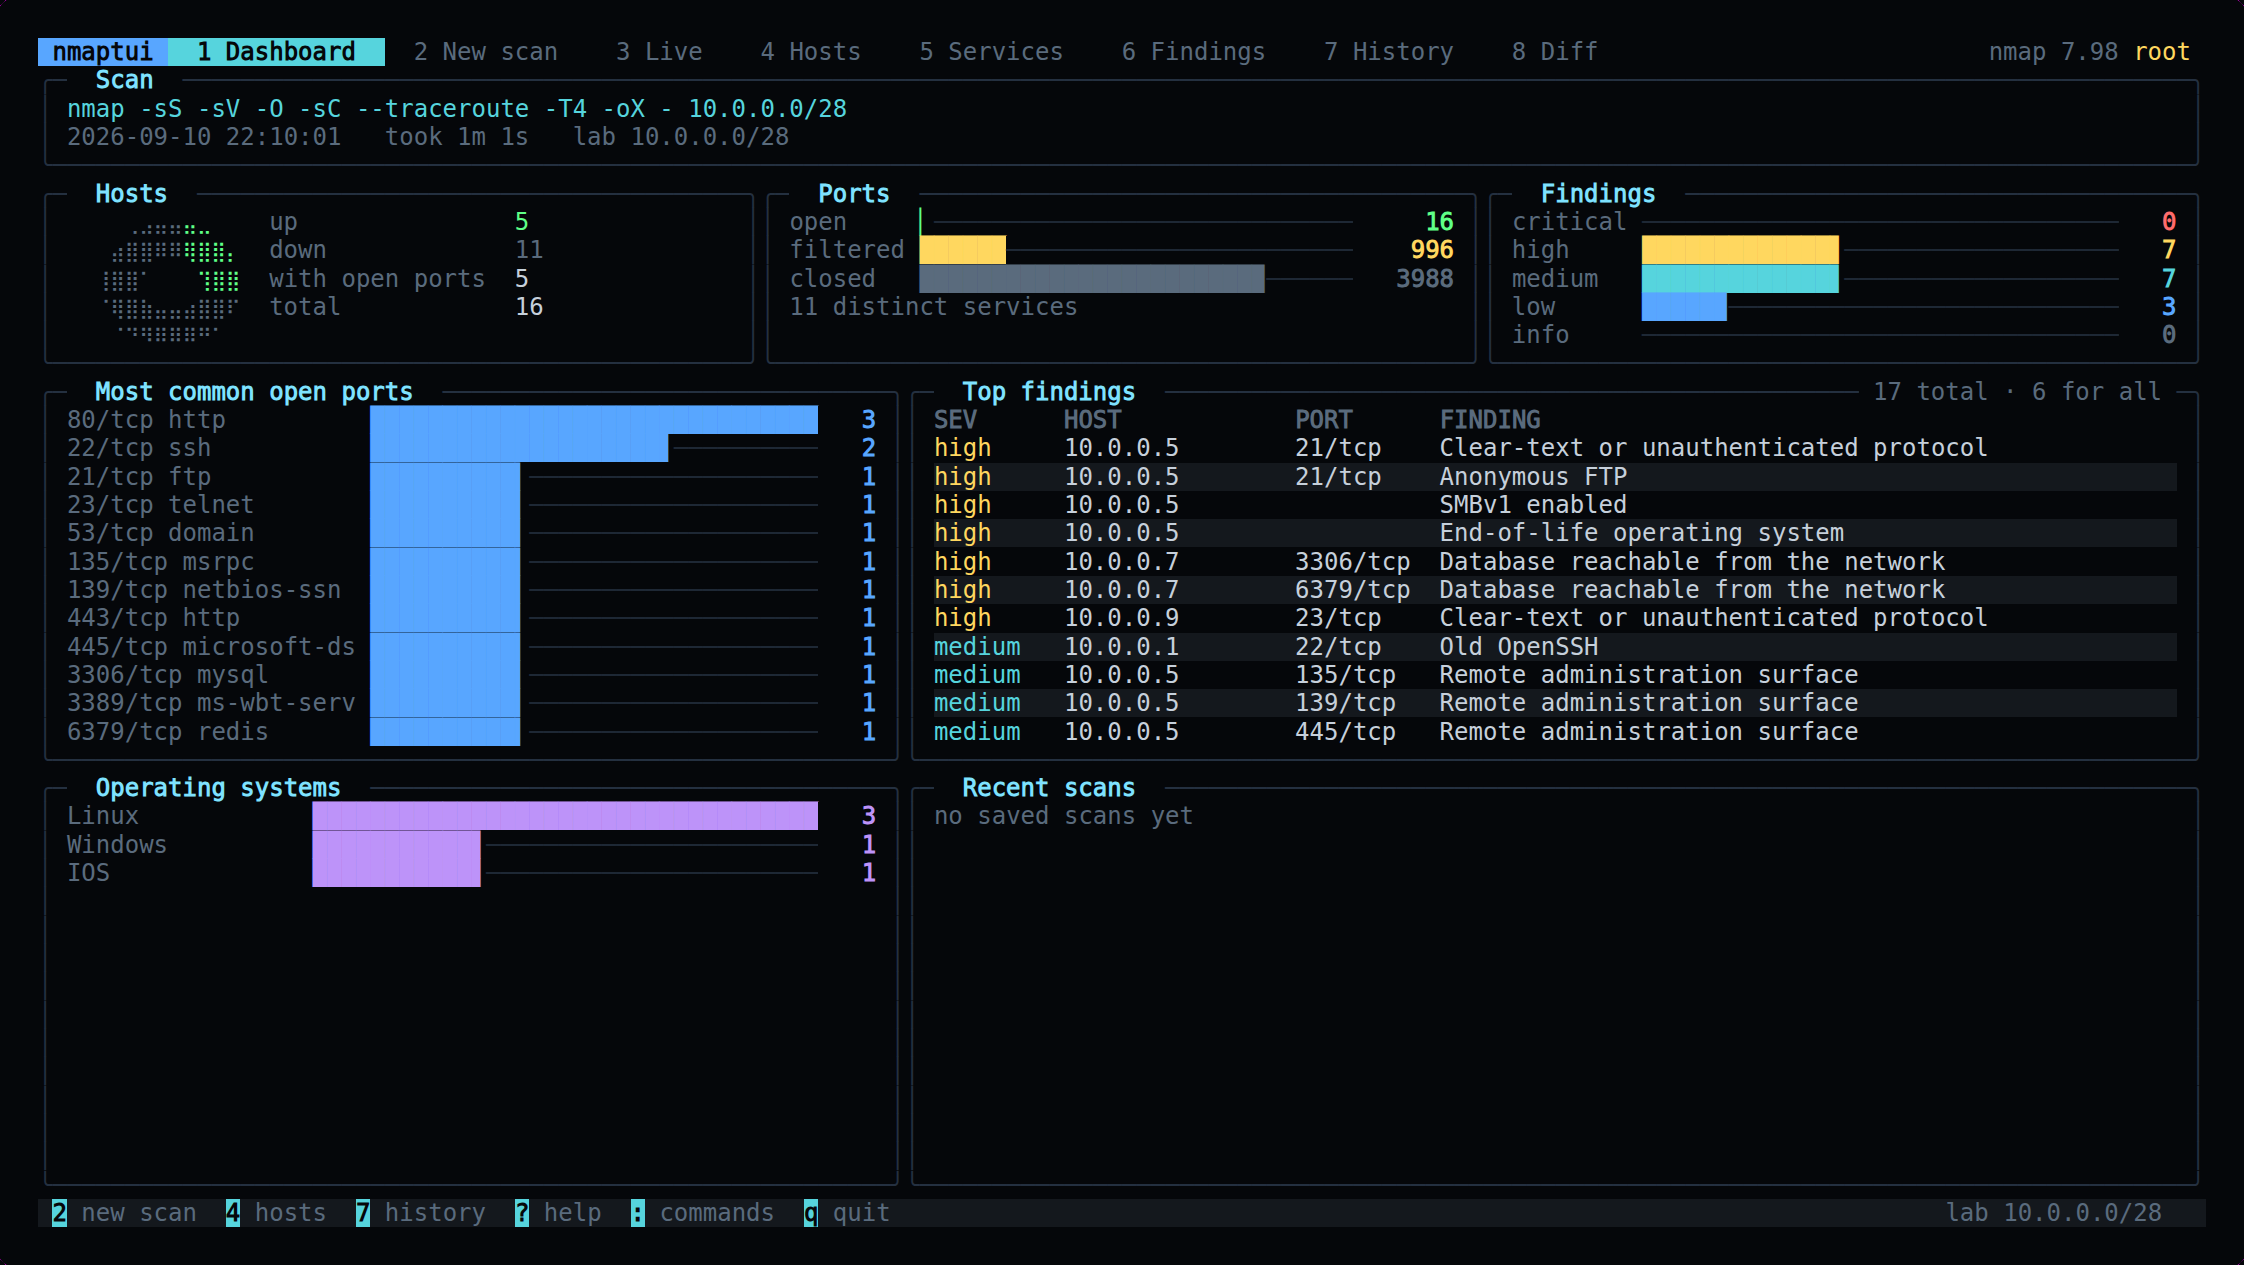This screenshot has width=2244, height=1265.
Task: Click the hosts donut chart
Action: (x=171, y=282)
